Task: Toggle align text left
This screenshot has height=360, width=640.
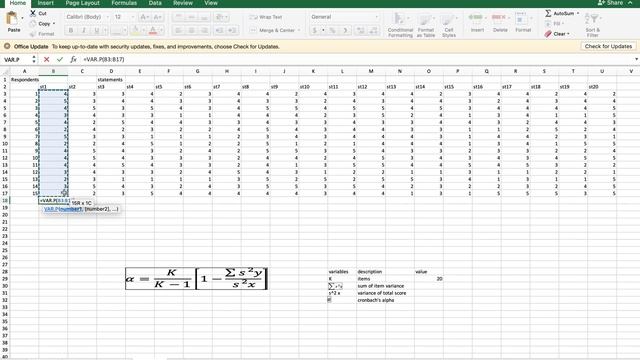Action: click(178, 31)
